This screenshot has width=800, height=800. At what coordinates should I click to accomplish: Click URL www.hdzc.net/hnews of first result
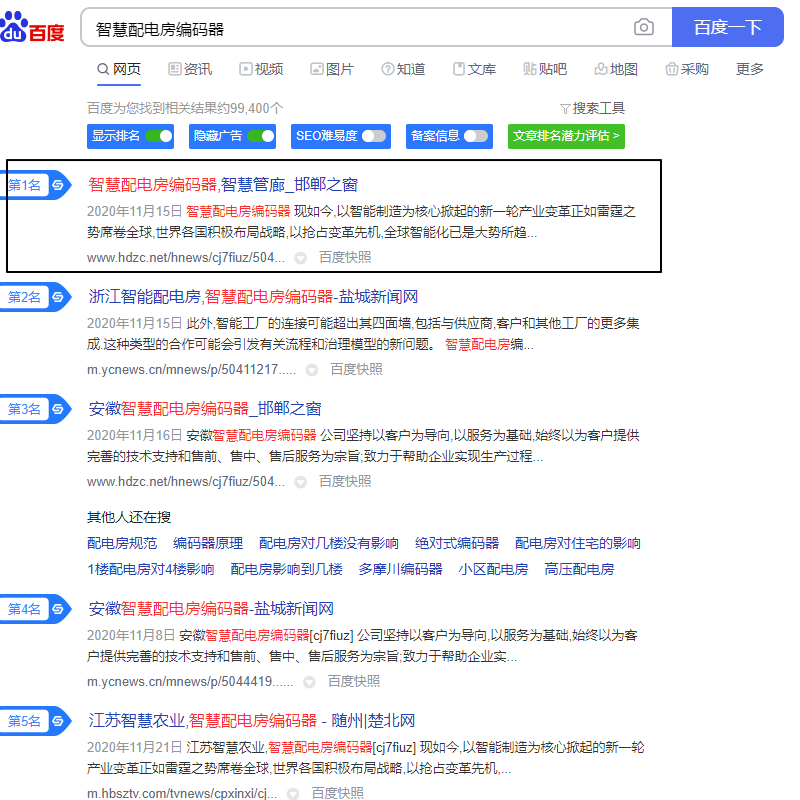click(186, 258)
